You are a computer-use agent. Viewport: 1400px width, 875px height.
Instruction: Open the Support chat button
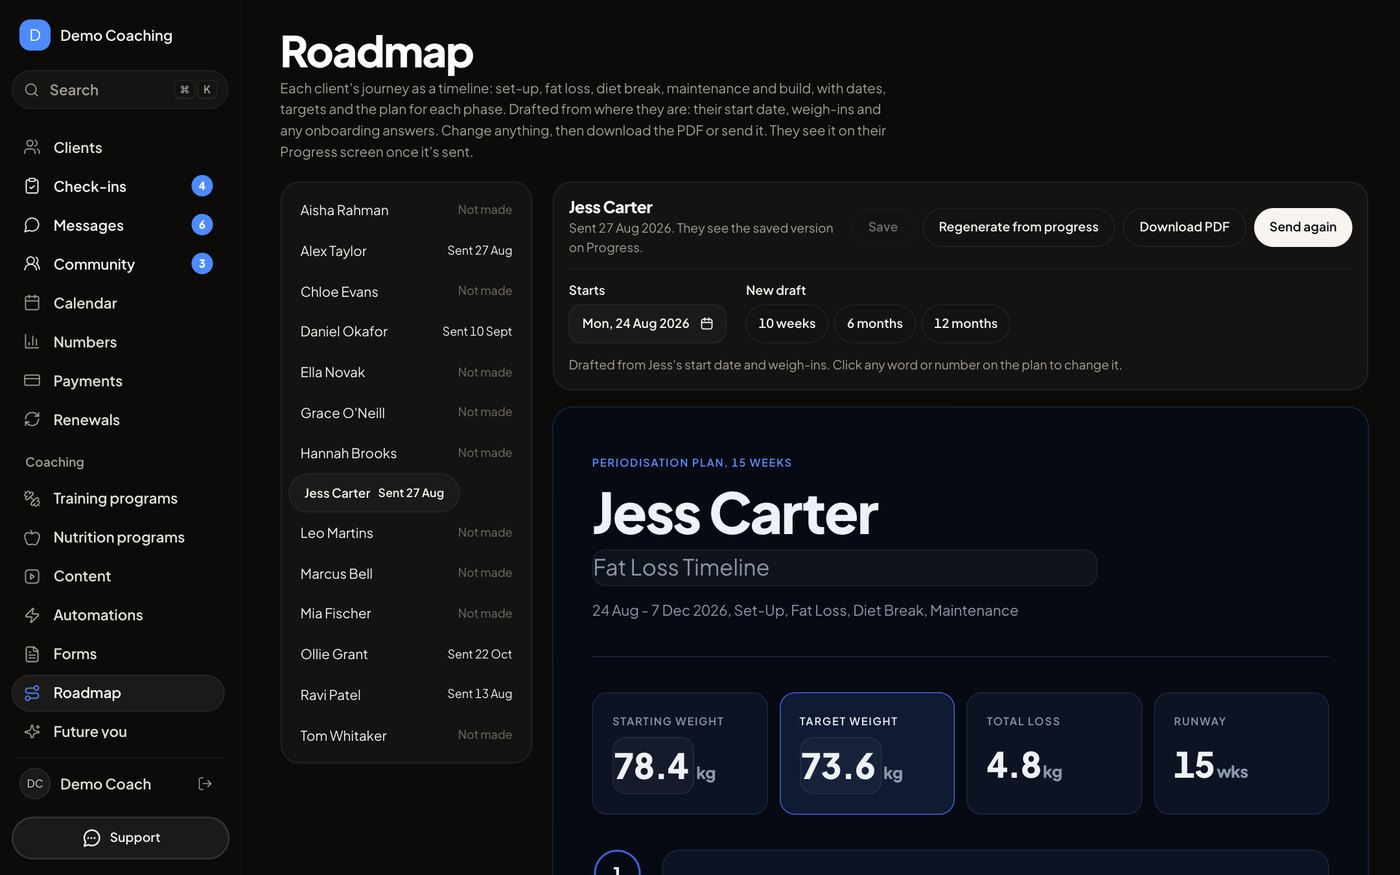(x=120, y=838)
